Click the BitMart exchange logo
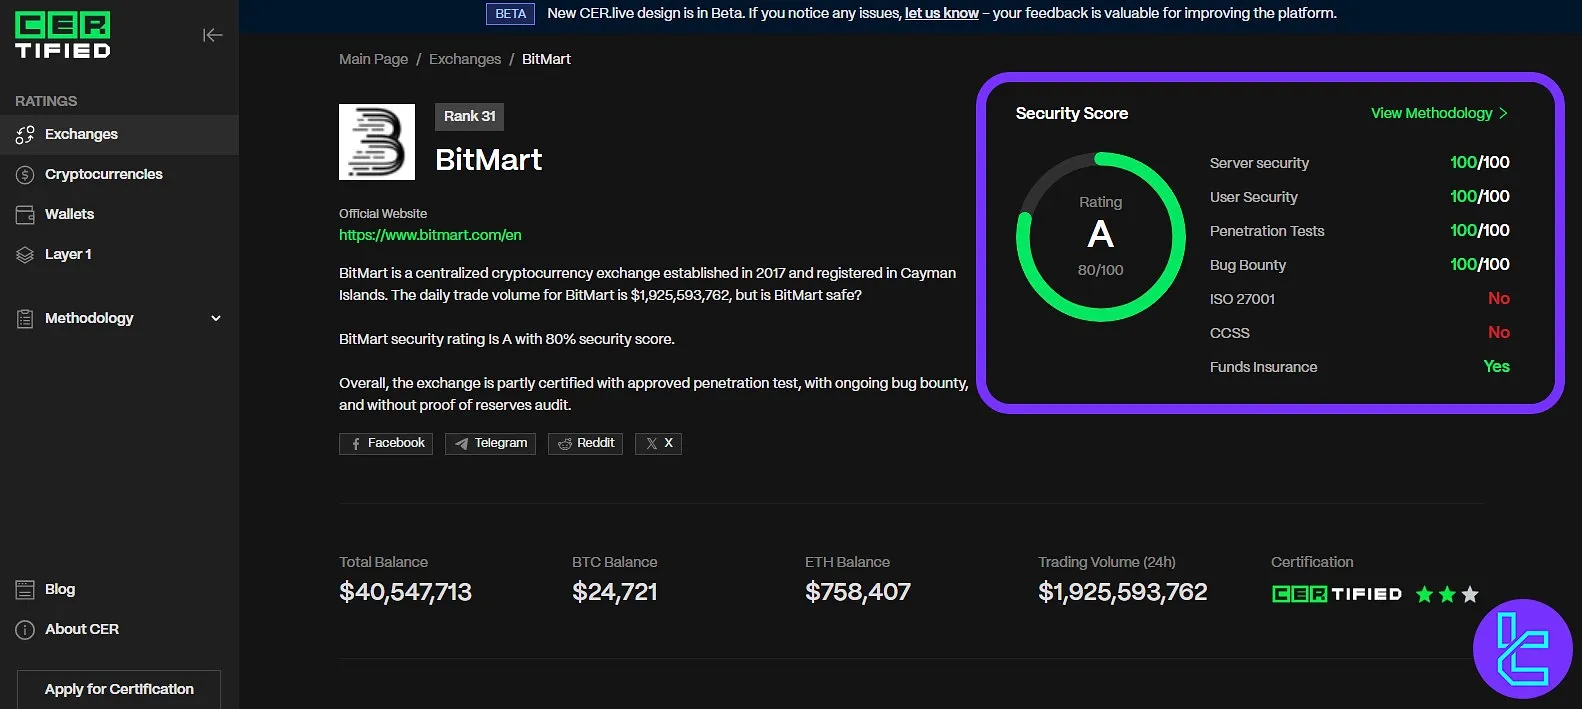 (x=377, y=142)
